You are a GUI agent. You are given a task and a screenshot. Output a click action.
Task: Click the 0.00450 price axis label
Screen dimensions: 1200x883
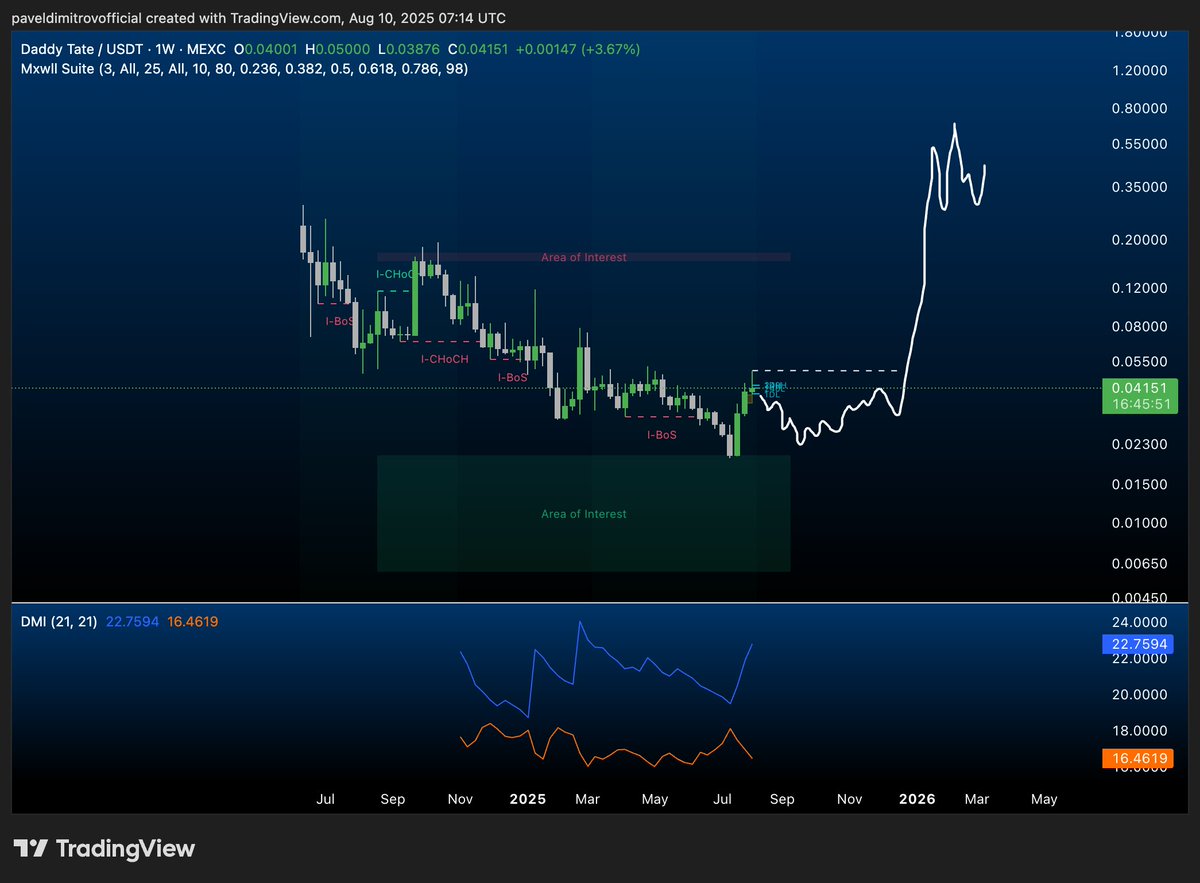click(1141, 599)
